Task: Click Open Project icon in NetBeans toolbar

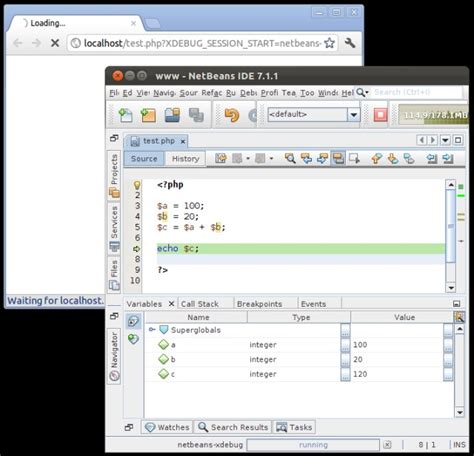Action: click(172, 115)
